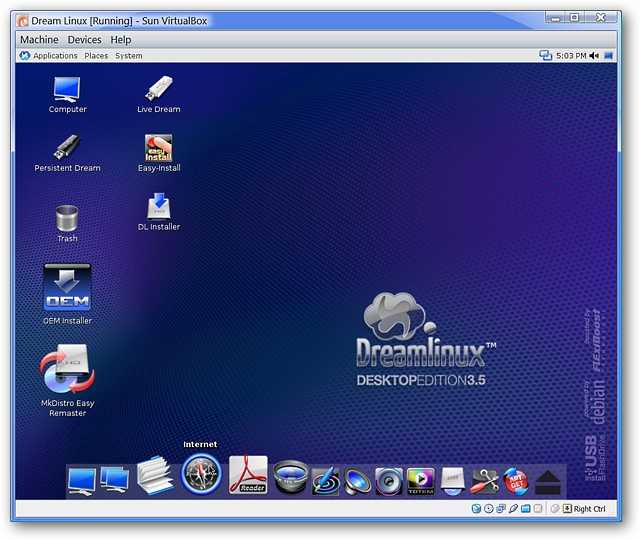The width and height of the screenshot is (640, 540).
Task: Click the Dreamlinux logo icon beside Applications
Action: [x=24, y=56]
